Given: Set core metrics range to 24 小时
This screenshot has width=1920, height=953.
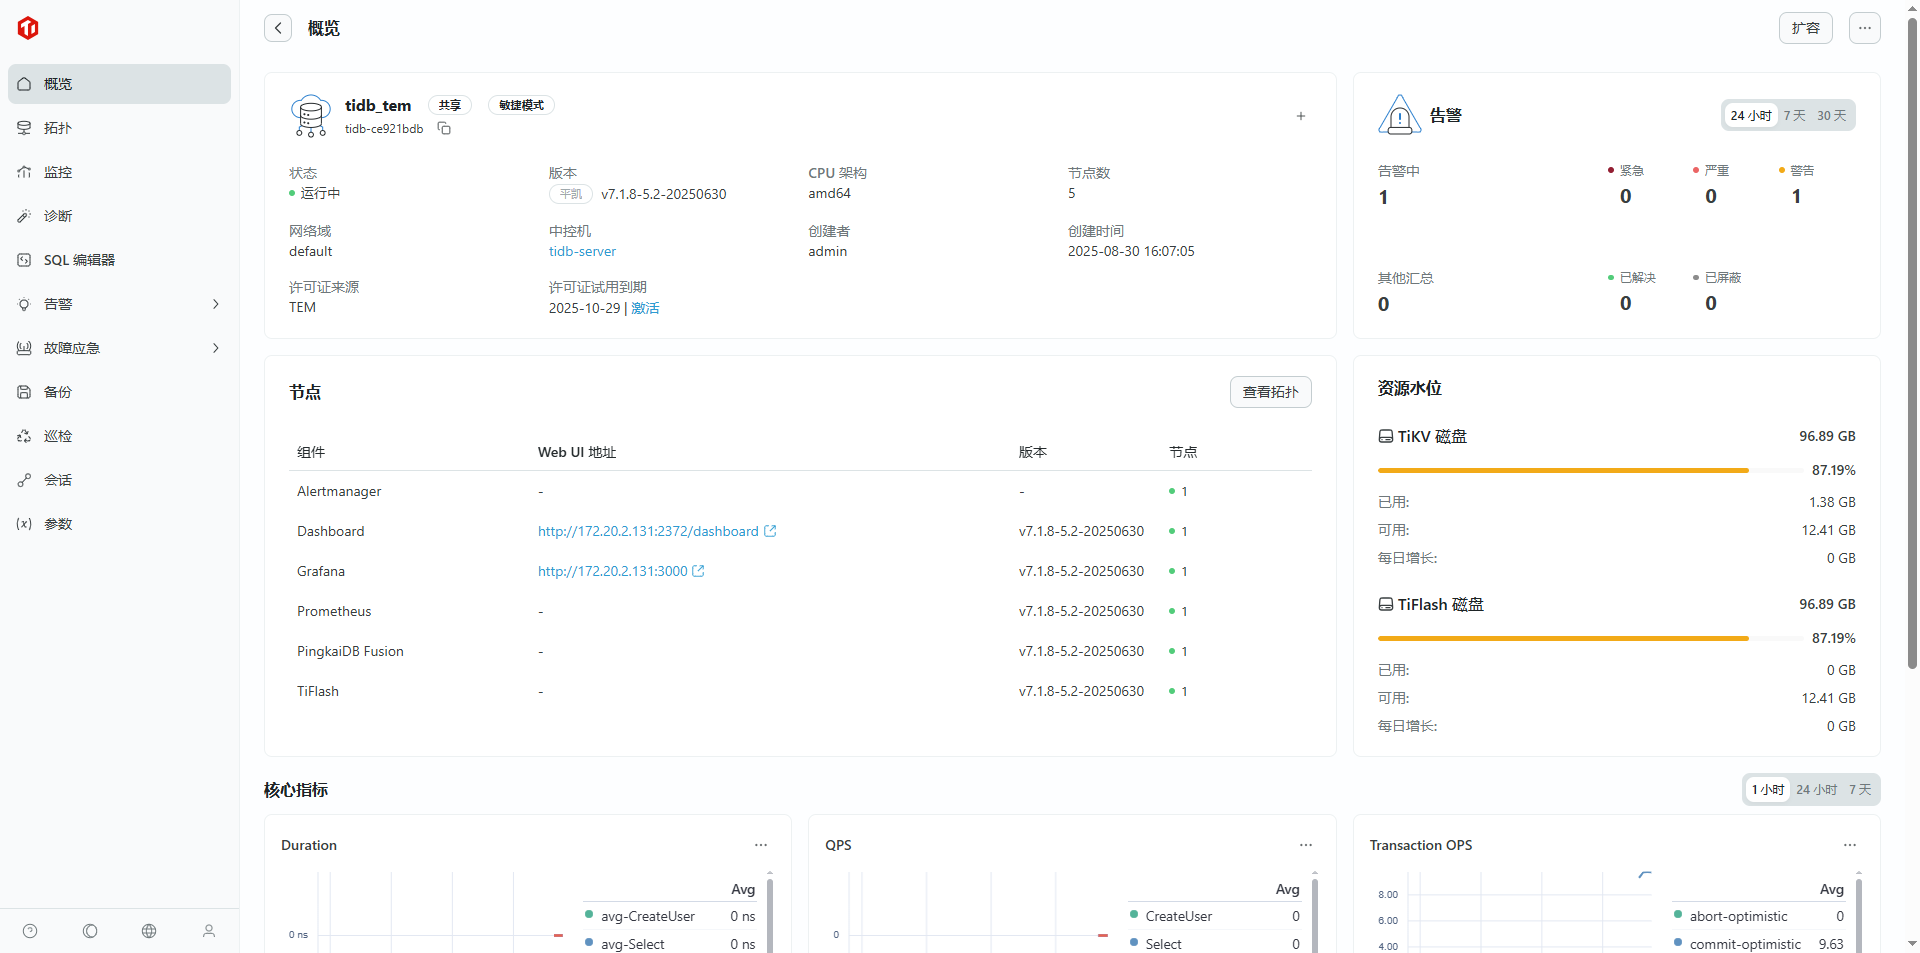Looking at the screenshot, I should 1817,789.
